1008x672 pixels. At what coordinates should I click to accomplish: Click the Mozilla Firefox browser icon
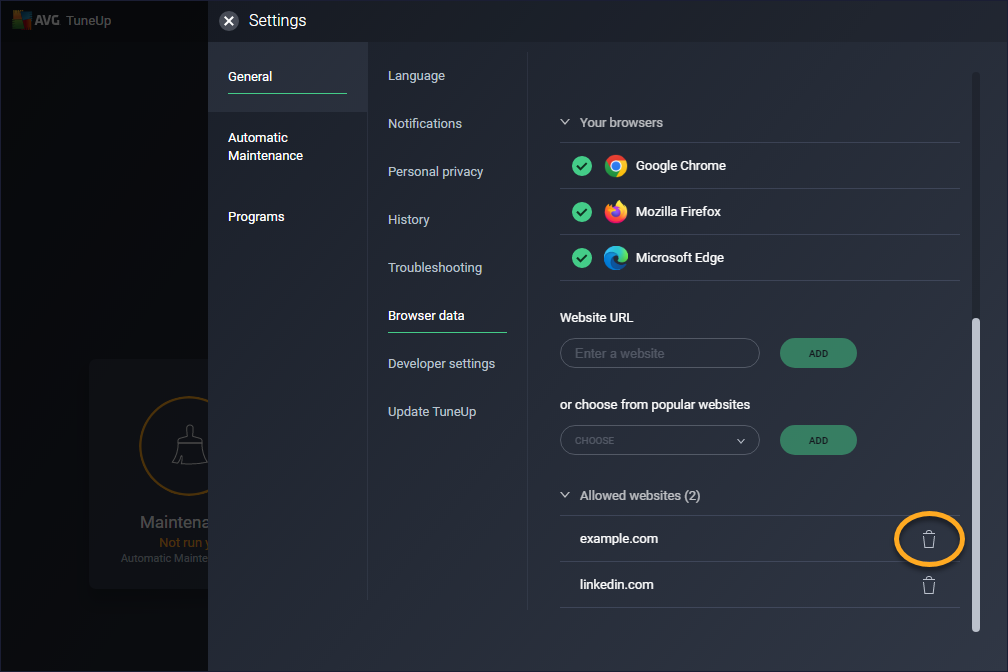(x=615, y=212)
